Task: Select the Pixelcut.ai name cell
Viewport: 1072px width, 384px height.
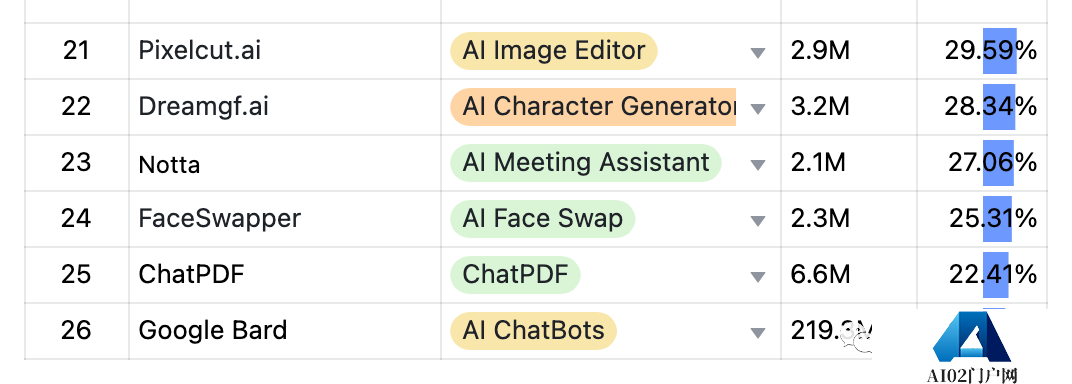Action: (x=285, y=51)
